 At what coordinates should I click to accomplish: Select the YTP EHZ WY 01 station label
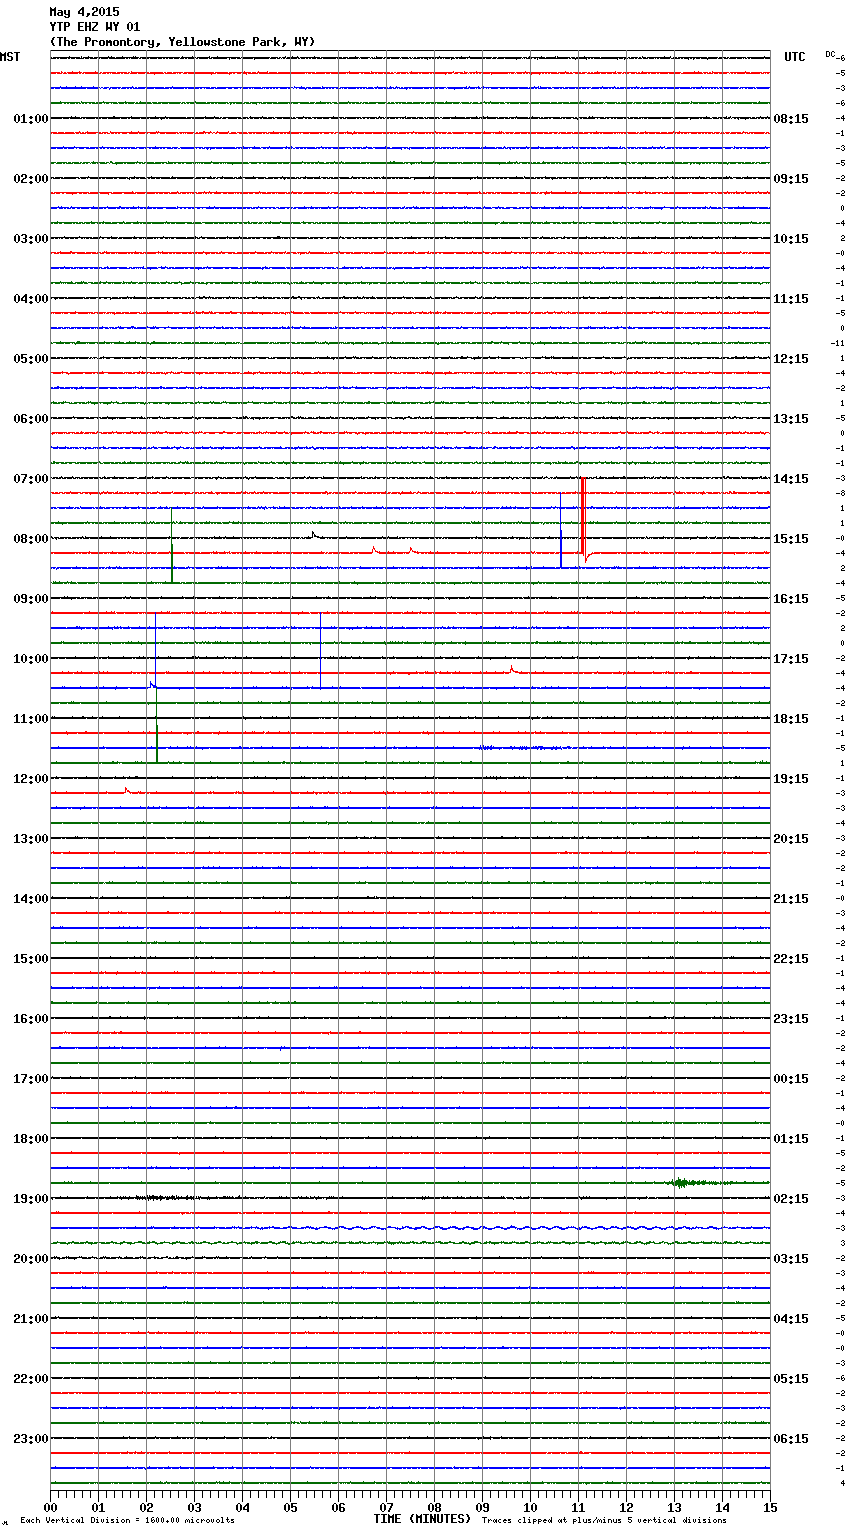point(95,27)
